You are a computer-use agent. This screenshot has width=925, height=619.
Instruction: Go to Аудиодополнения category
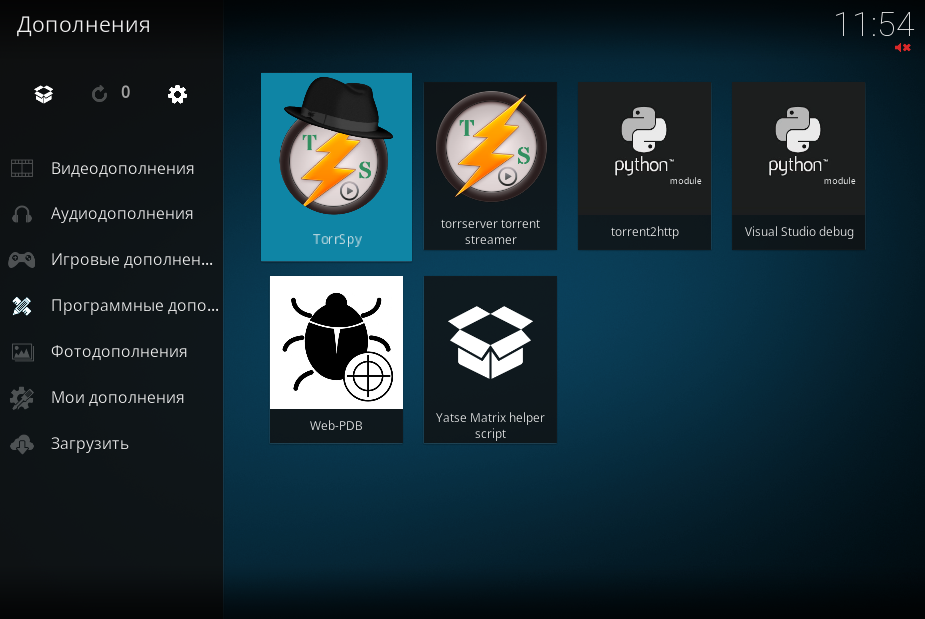[x=122, y=214]
